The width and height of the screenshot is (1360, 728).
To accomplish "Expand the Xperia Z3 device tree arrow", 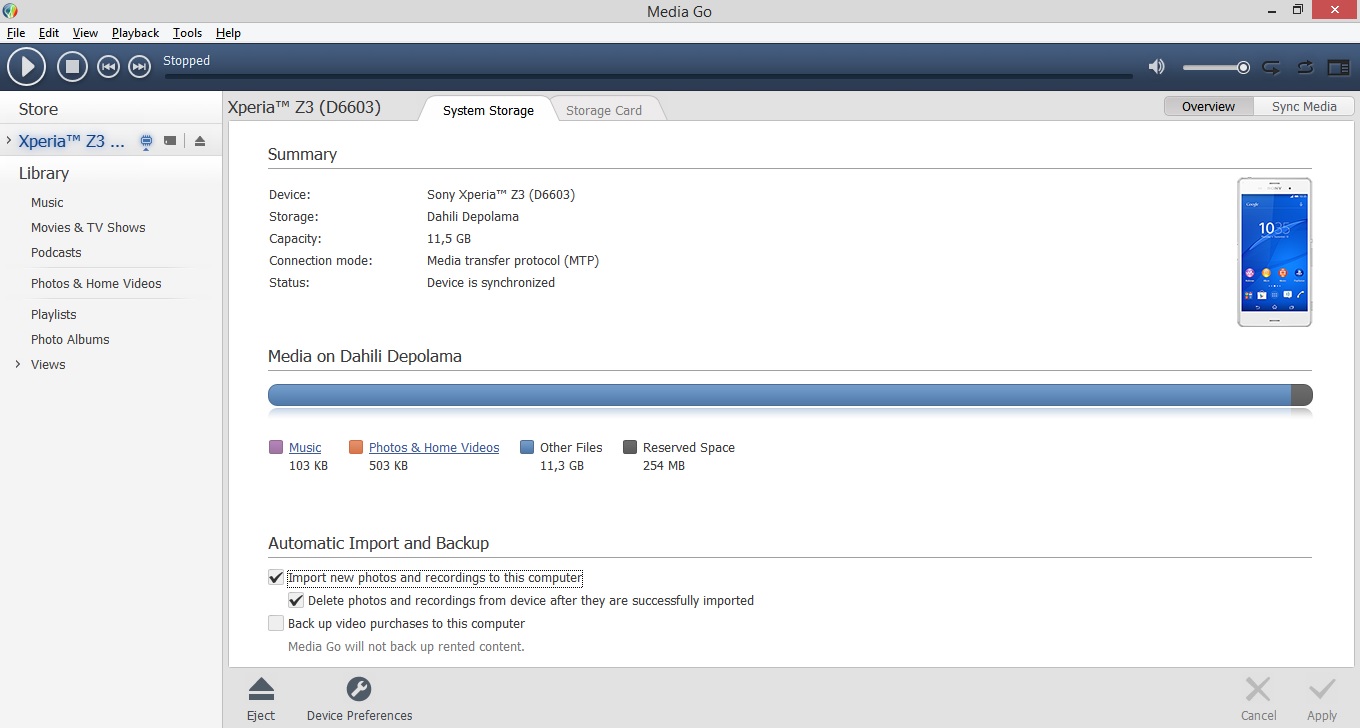I will [8, 141].
